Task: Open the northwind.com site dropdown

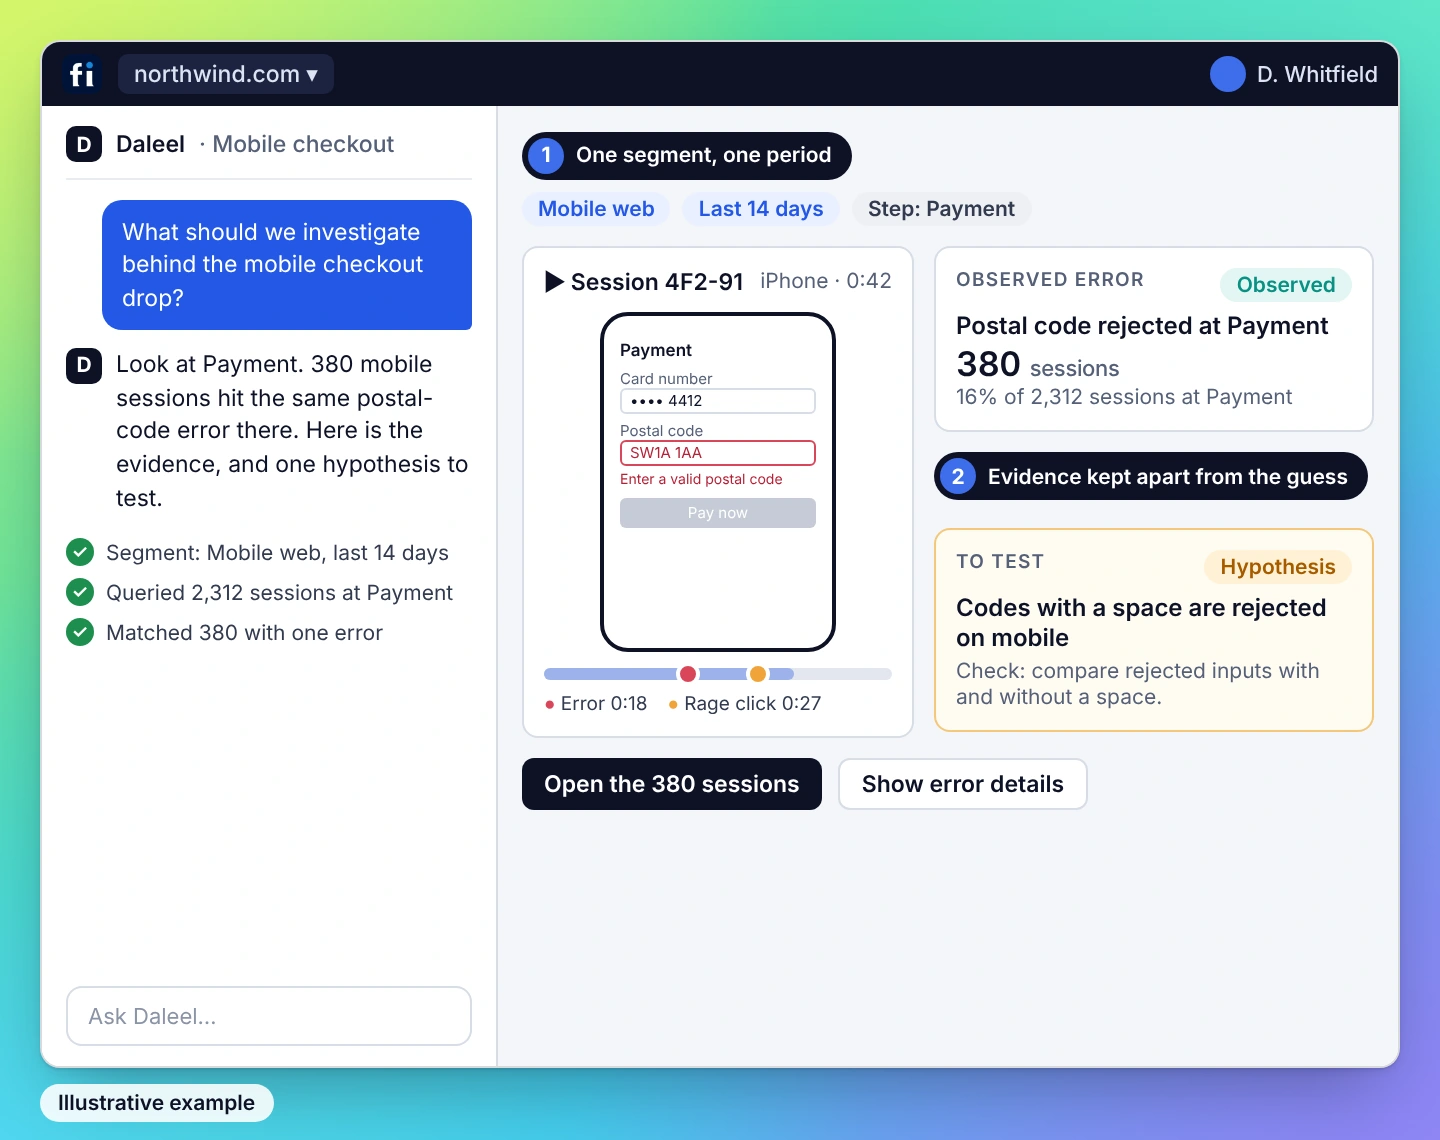Action: [226, 74]
